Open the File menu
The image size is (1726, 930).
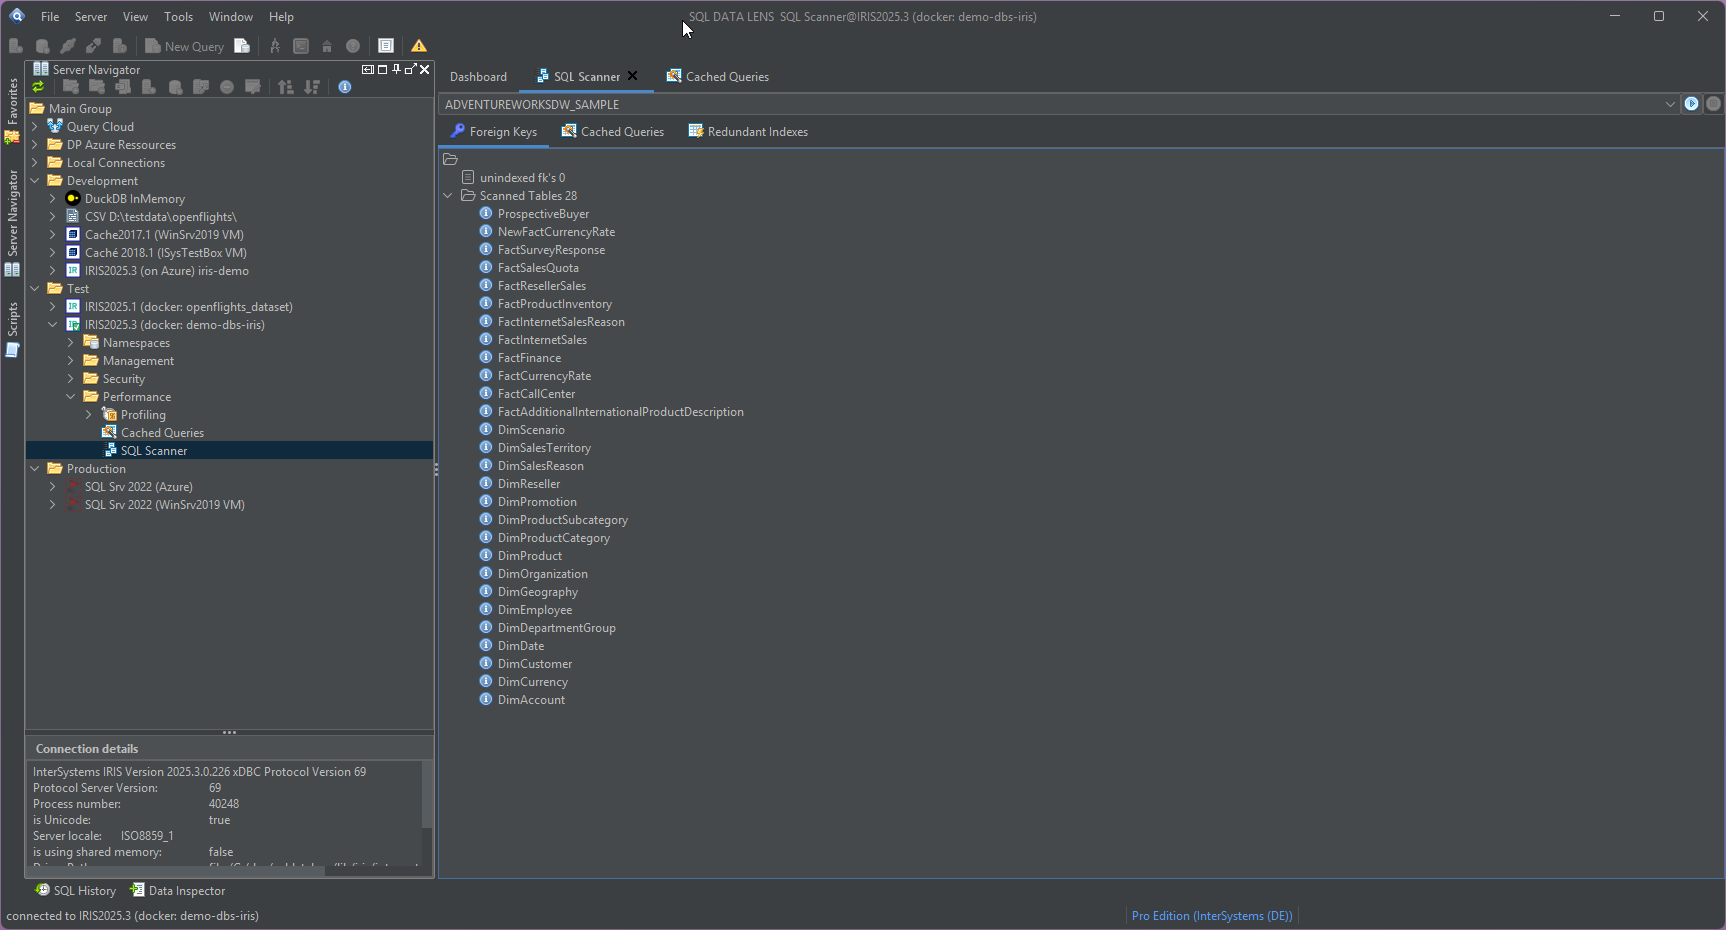click(x=50, y=17)
